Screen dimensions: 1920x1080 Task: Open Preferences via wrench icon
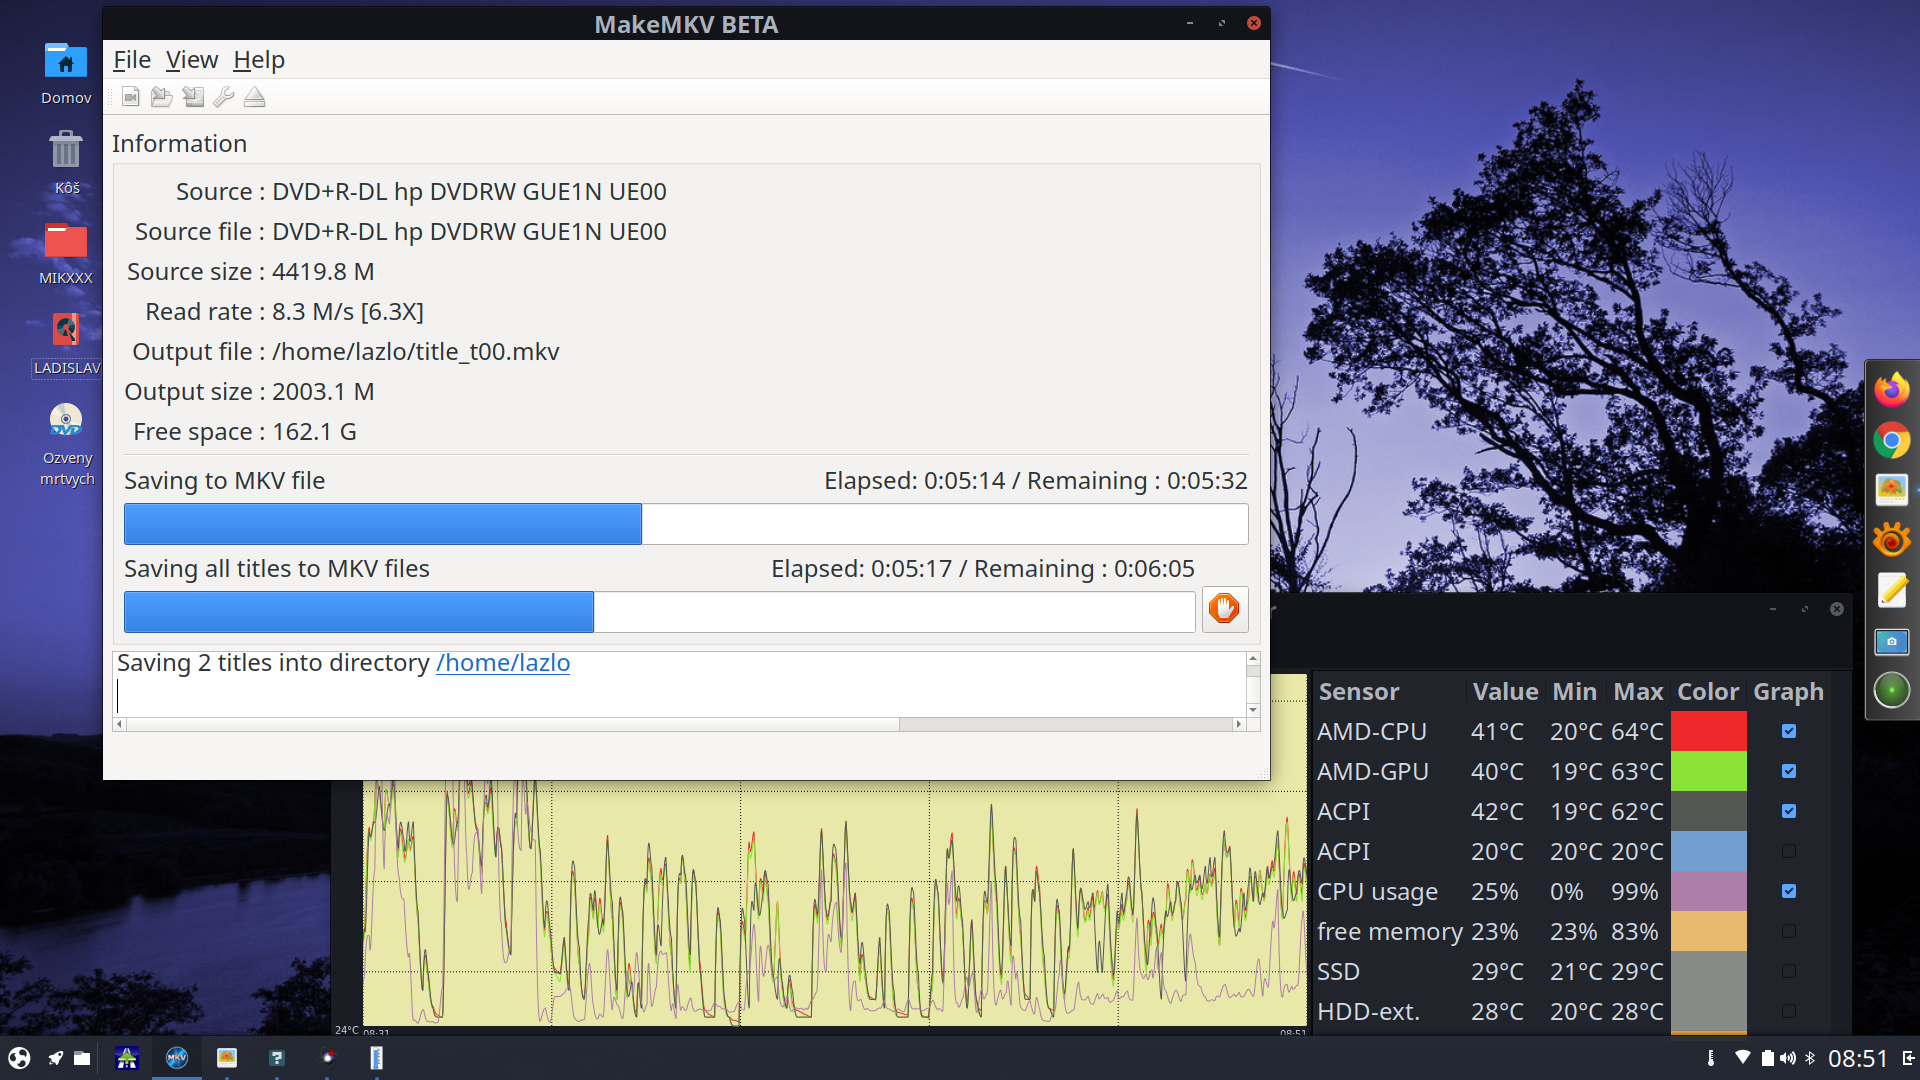click(224, 97)
